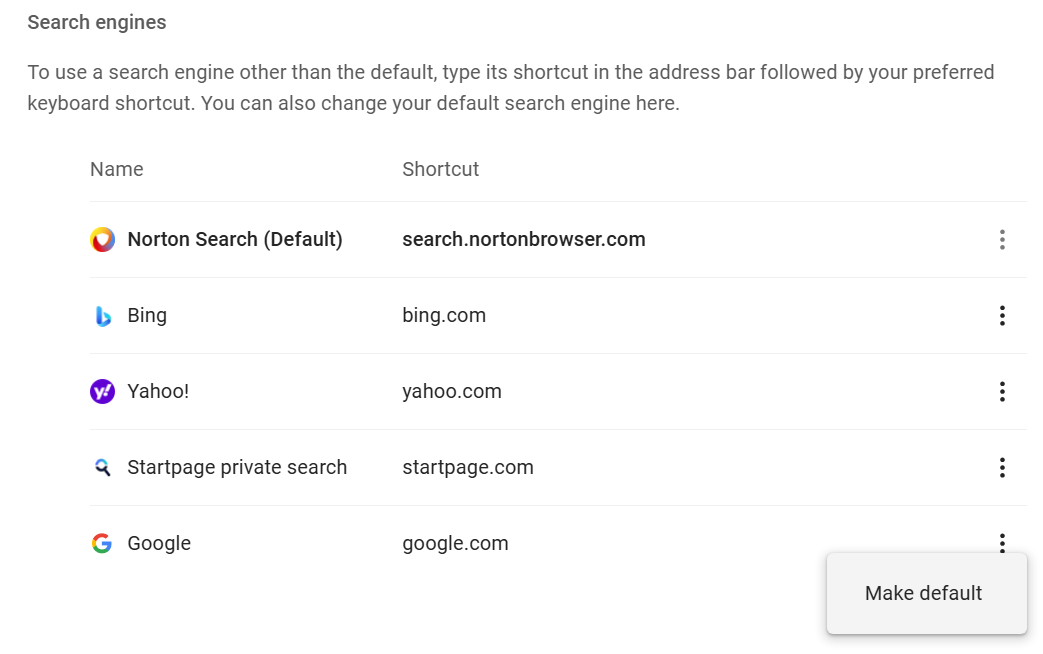Click the startpage.com shortcut text

click(468, 468)
